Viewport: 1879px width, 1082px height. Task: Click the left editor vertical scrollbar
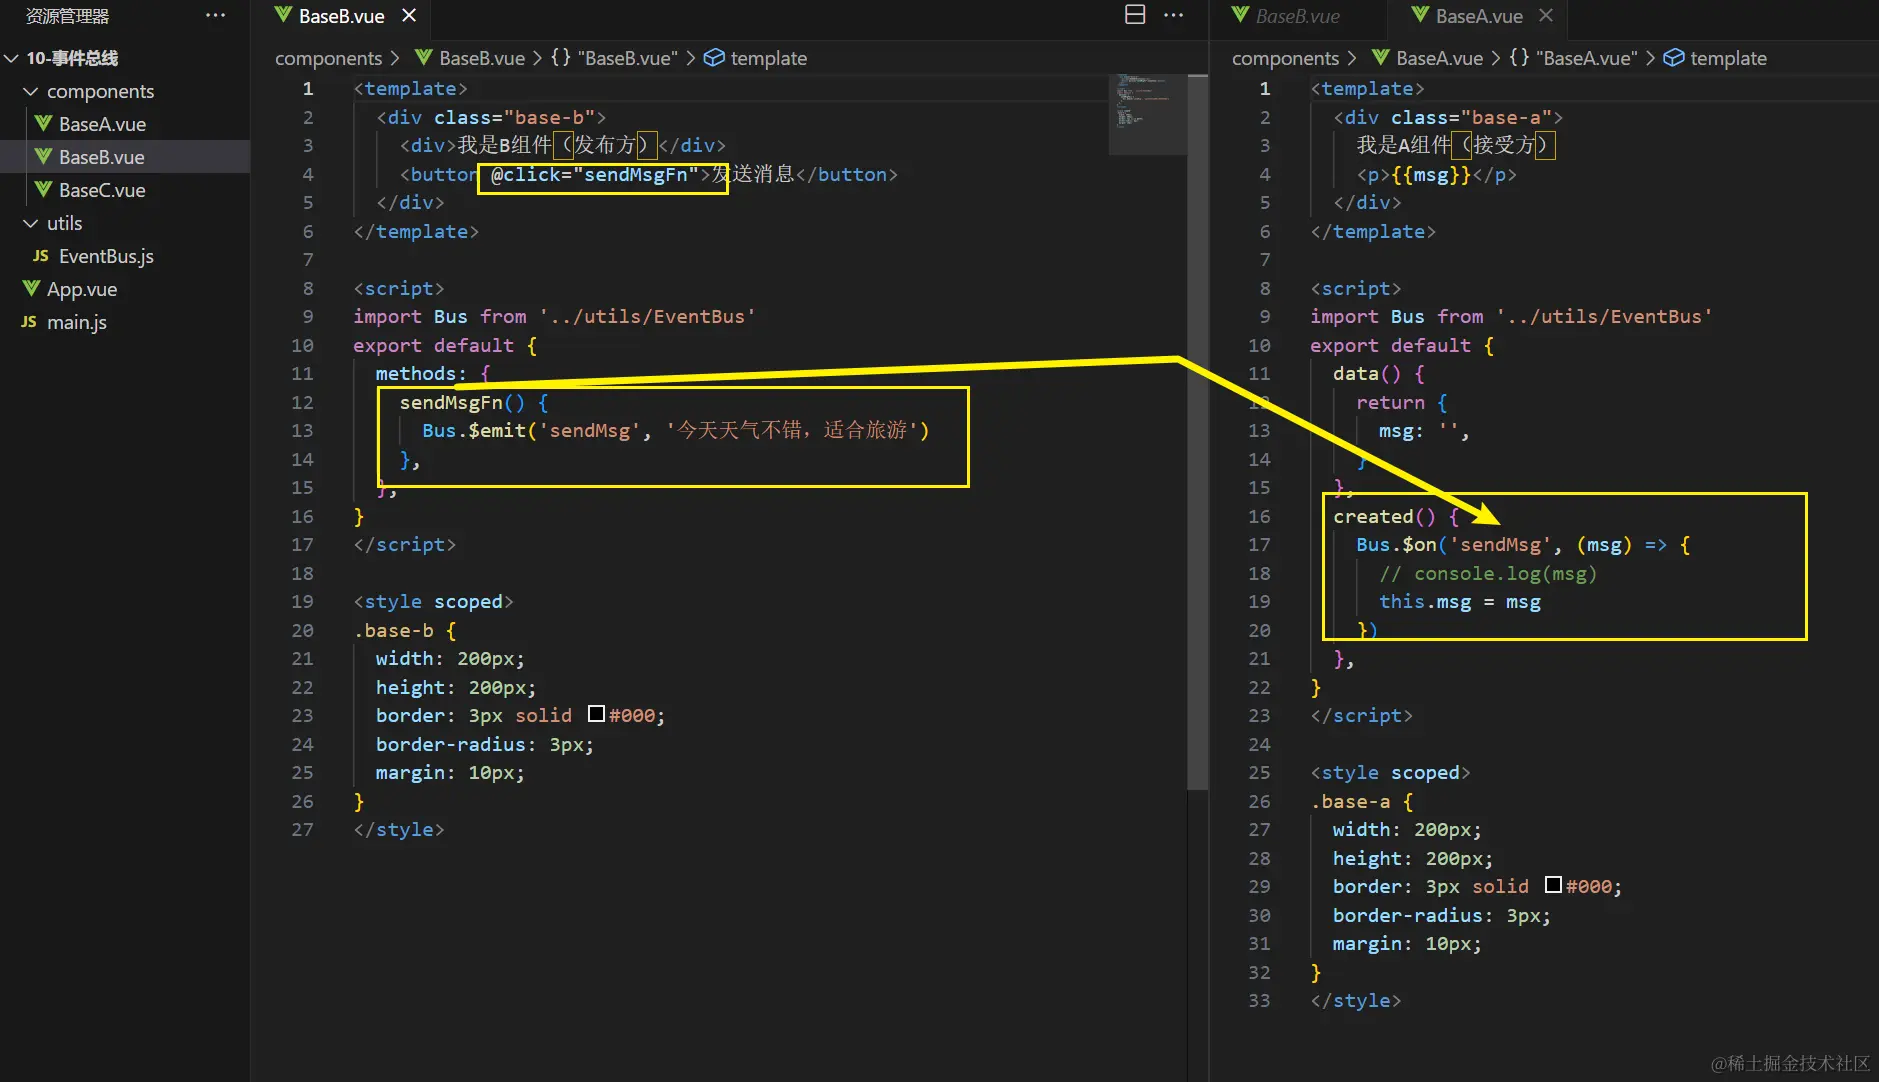[x=1197, y=432]
